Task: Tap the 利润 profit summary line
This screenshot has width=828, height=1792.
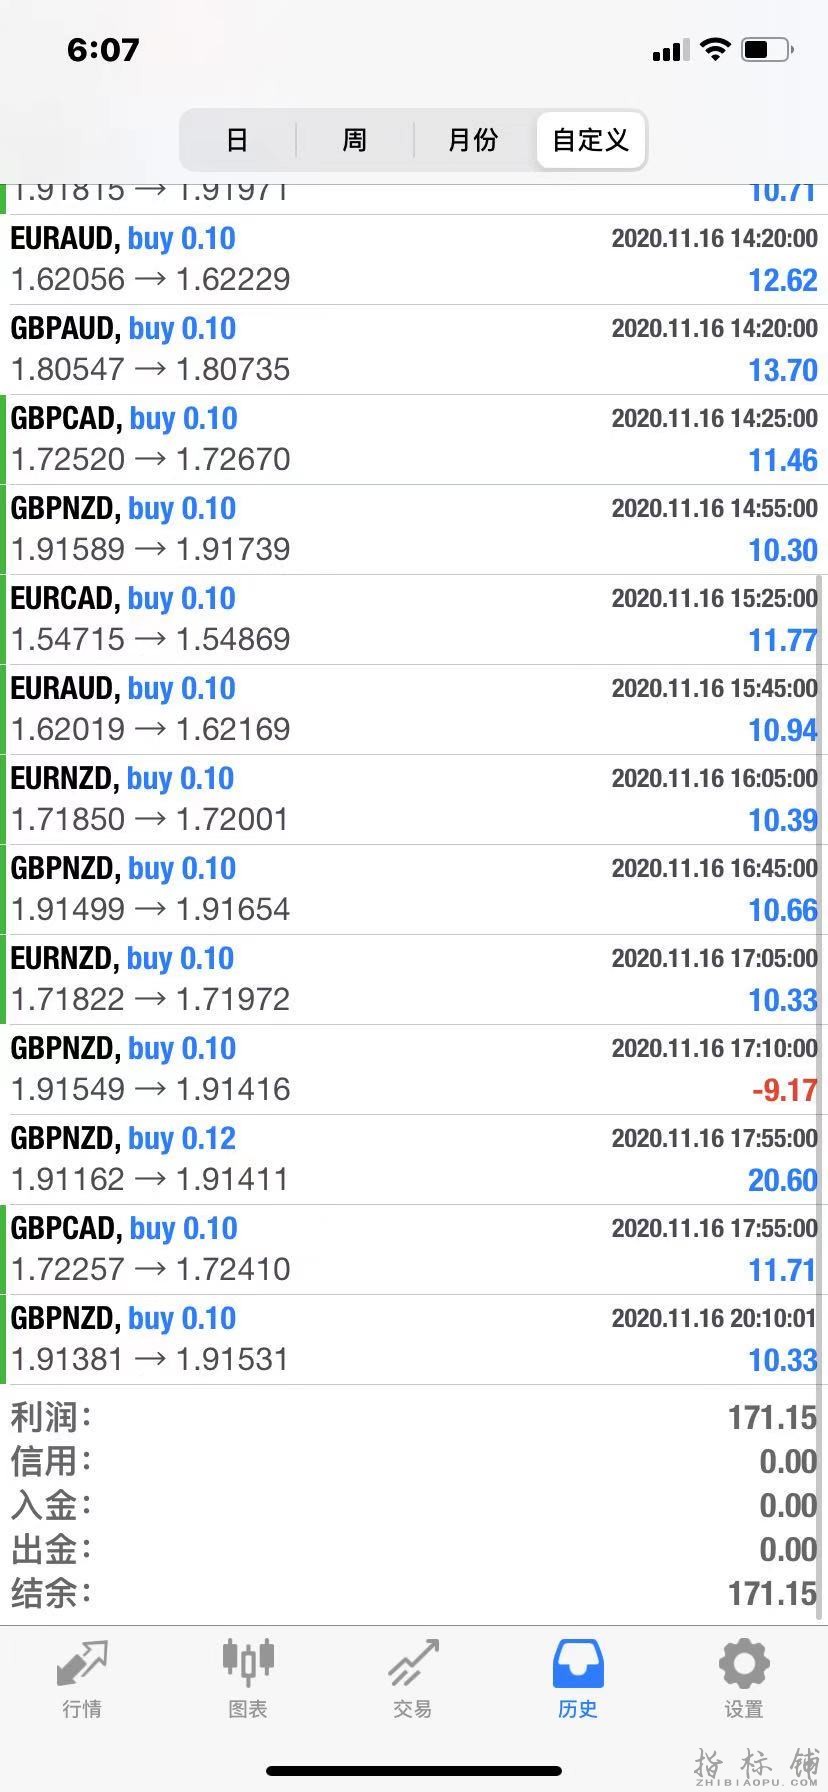Action: pos(414,1417)
